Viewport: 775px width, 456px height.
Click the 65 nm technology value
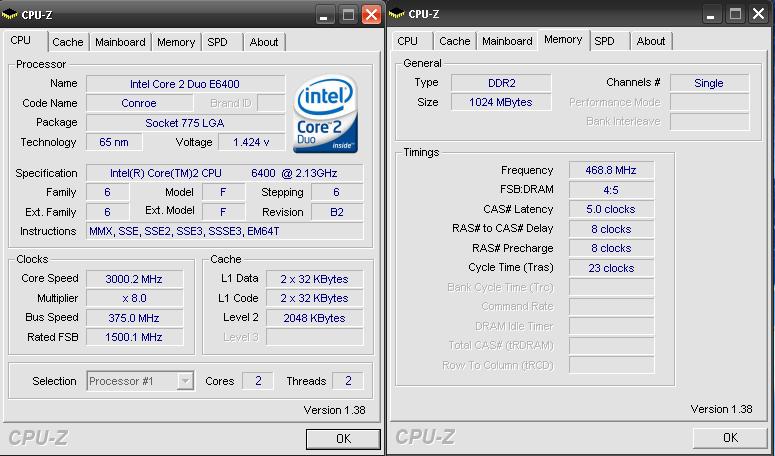click(114, 142)
